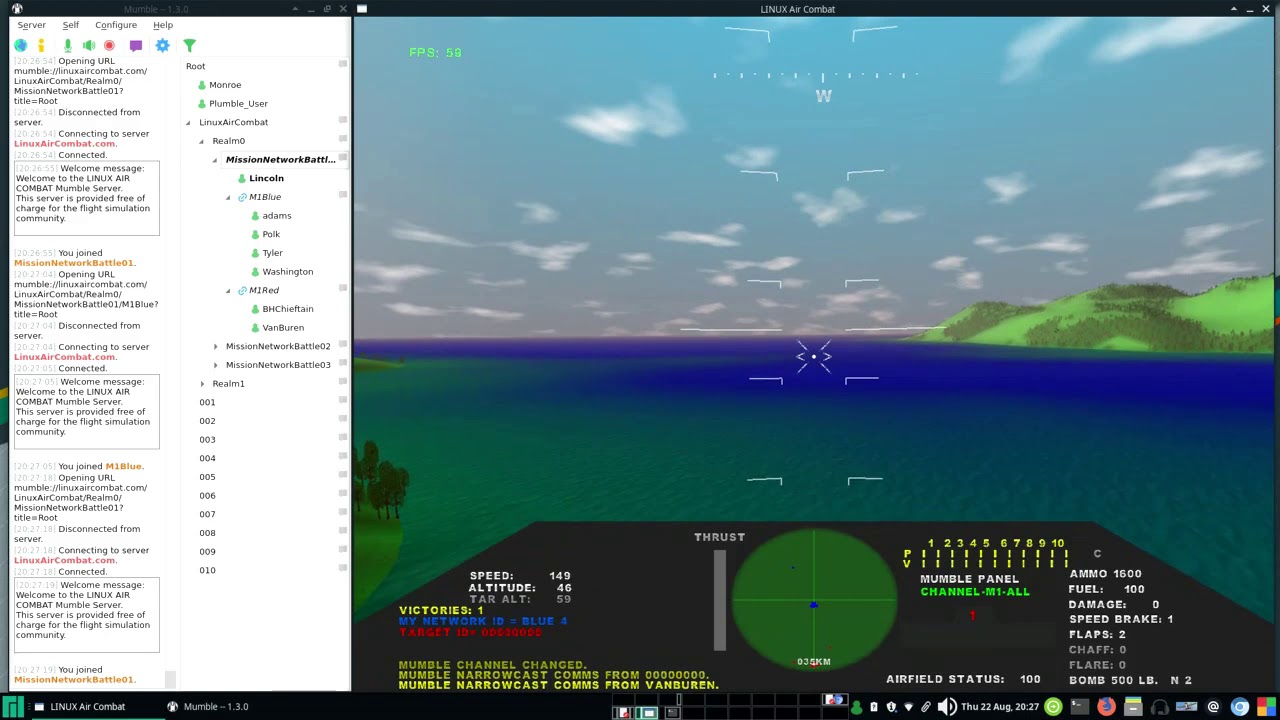1280x720 pixels.
Task: Open the file manager panel icon
Action: point(1133,707)
